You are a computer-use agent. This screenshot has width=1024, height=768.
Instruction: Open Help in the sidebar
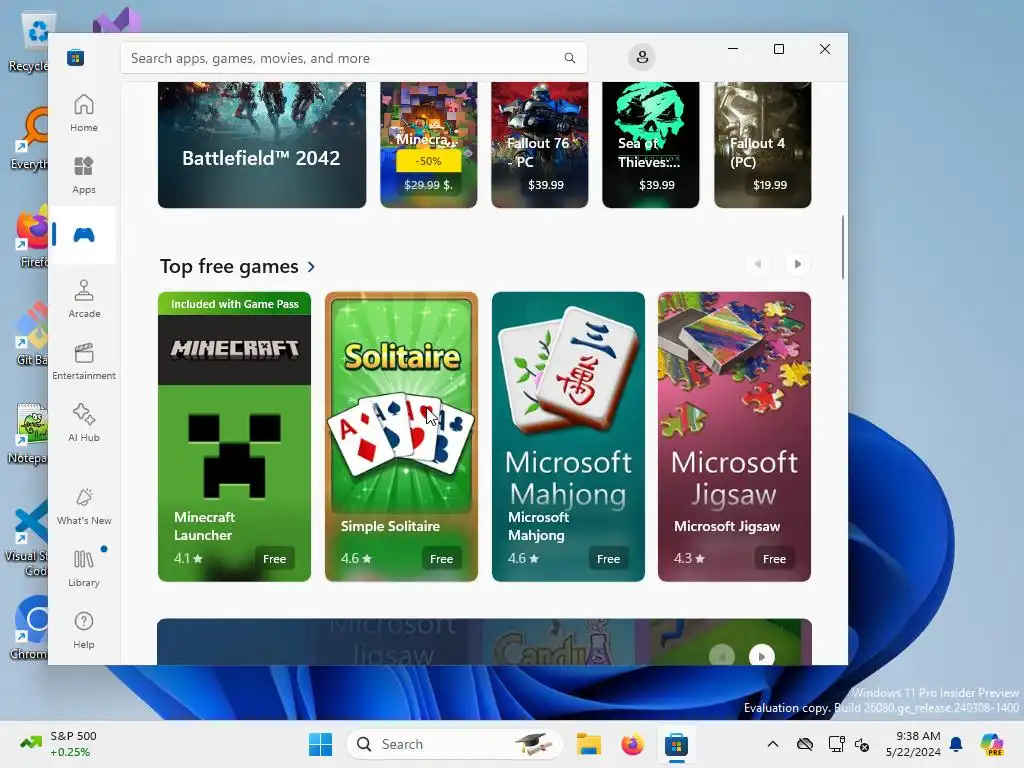pos(84,630)
